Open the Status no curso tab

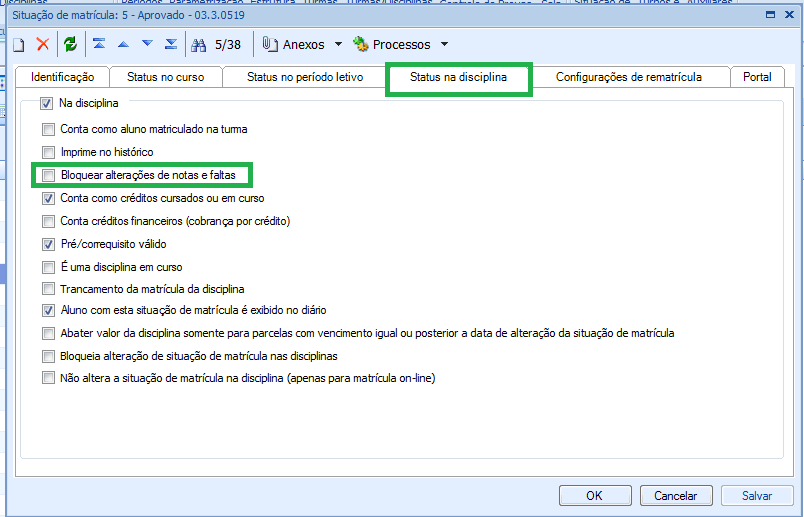[166, 77]
